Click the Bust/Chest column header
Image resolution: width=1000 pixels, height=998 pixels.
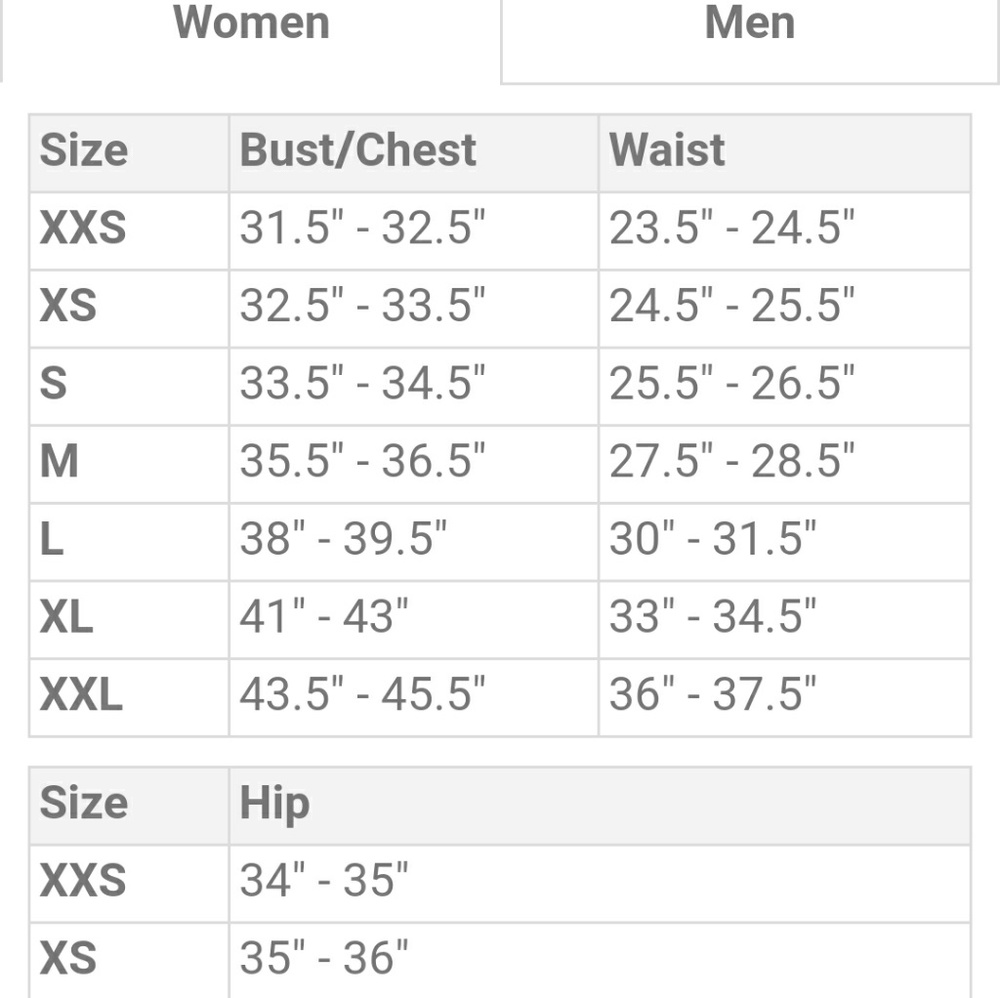tap(358, 151)
